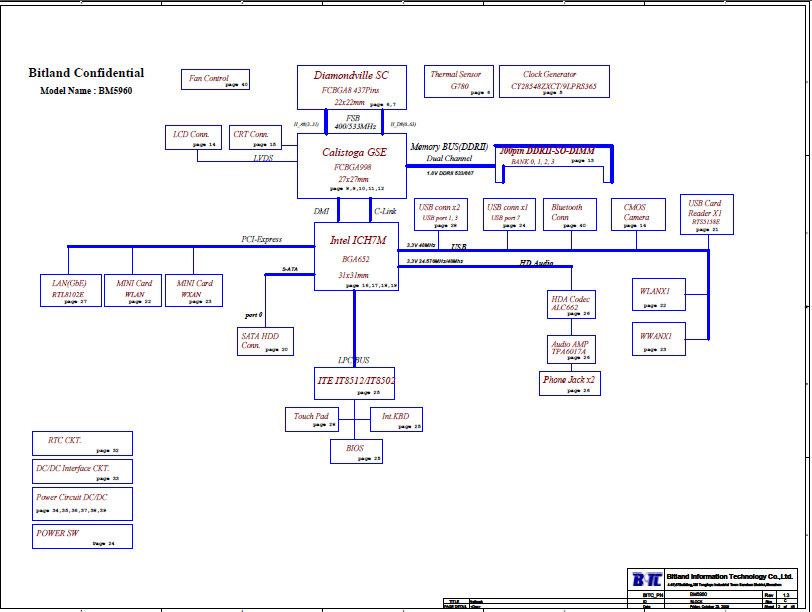Click the Phone Jack x2 block
Viewport: 812px width, 612px height.
[x=570, y=384]
